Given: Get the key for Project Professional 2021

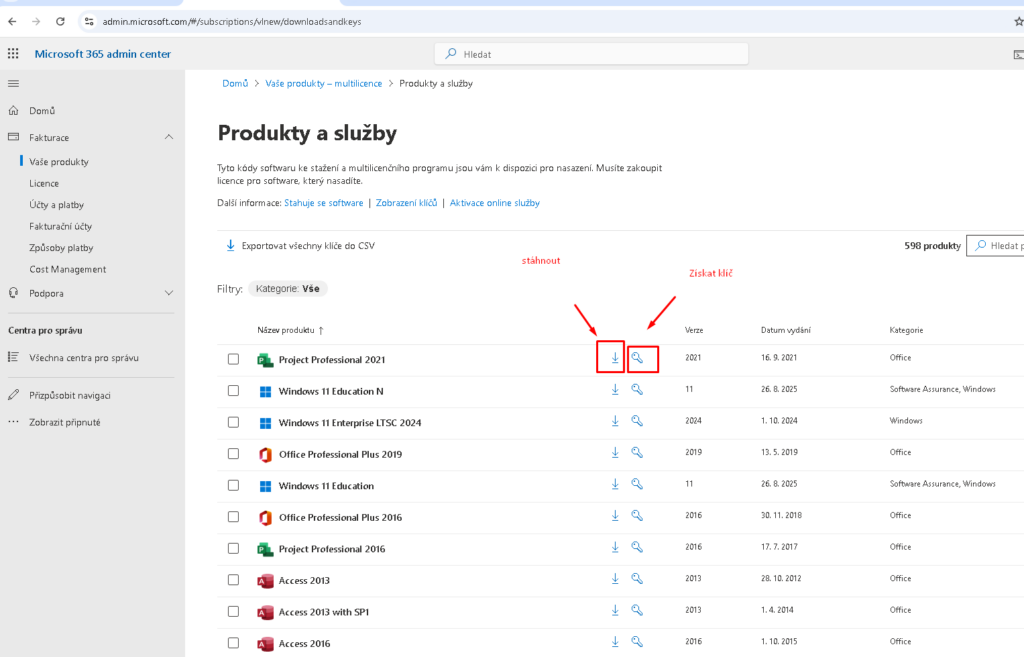Looking at the screenshot, I should pos(637,358).
